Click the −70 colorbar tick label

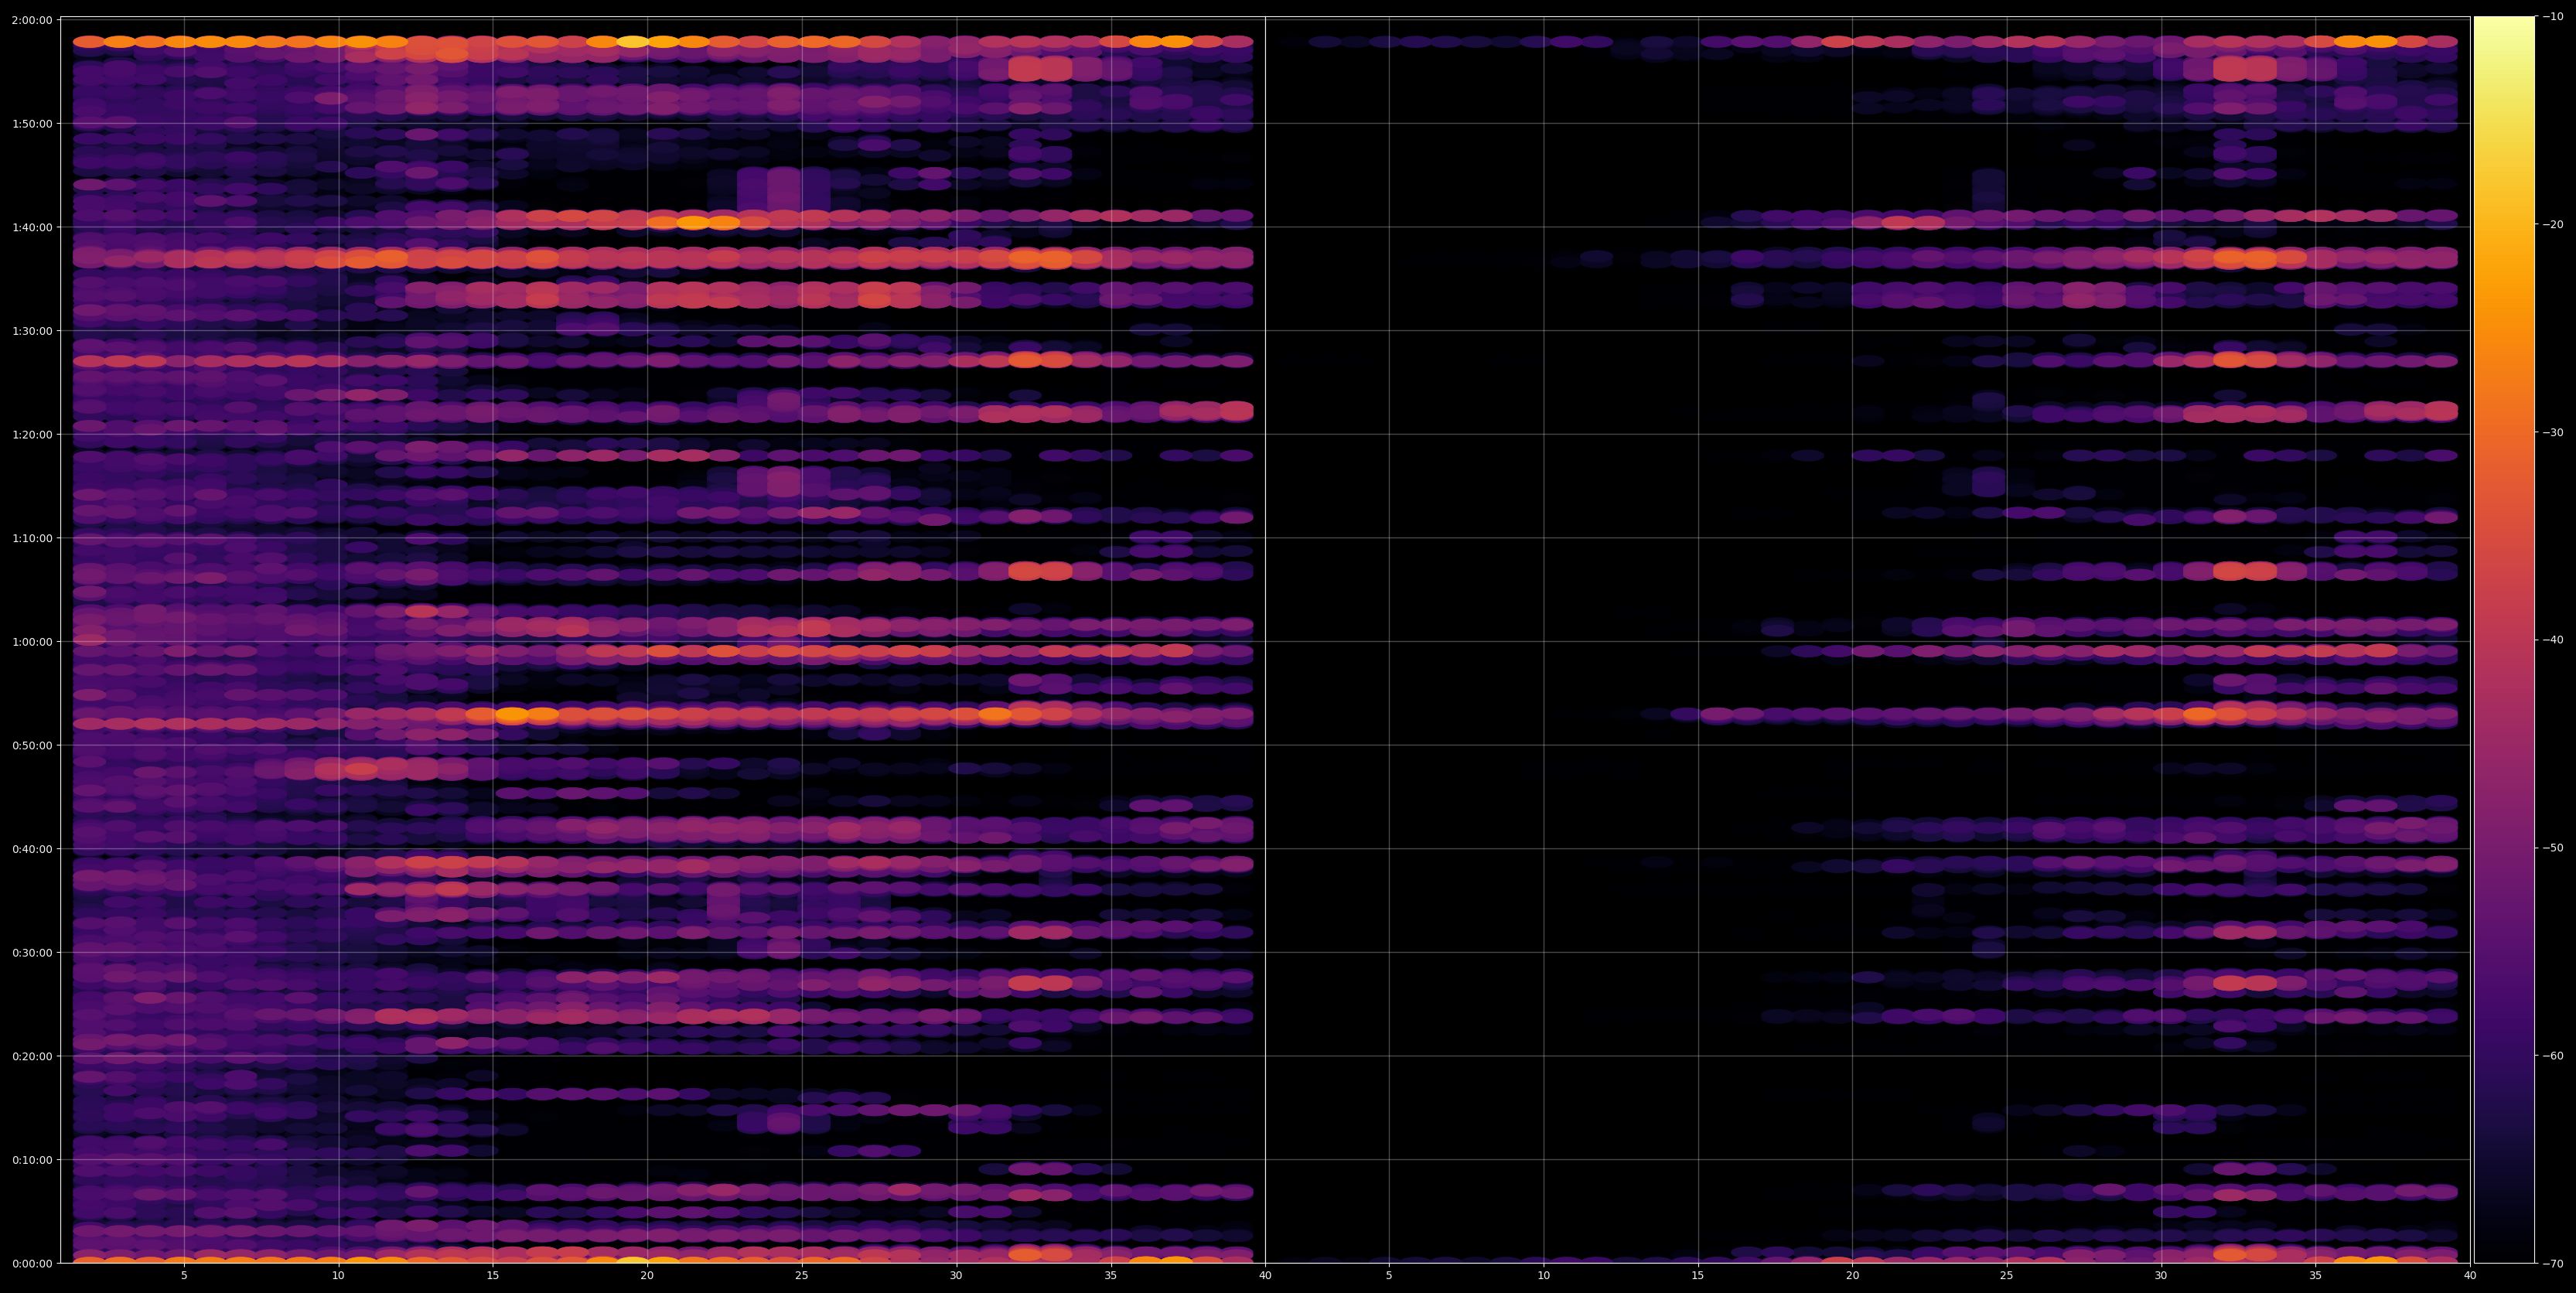click(2553, 1264)
